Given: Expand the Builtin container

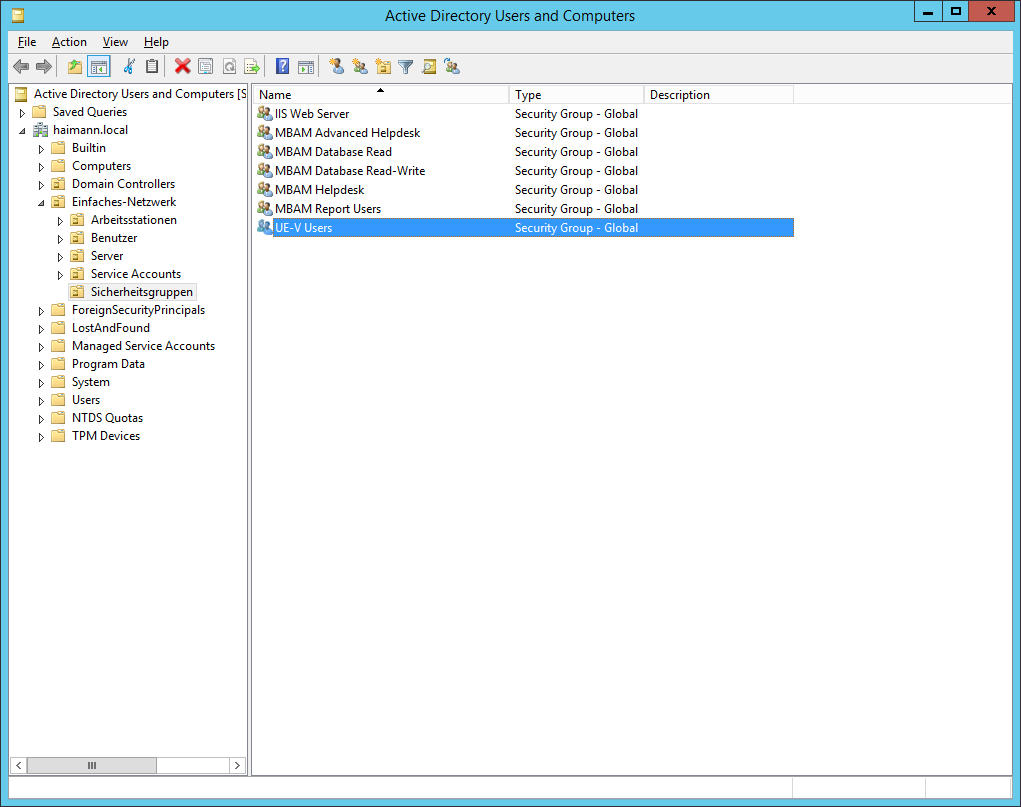Looking at the screenshot, I should pyautogui.click(x=41, y=149).
